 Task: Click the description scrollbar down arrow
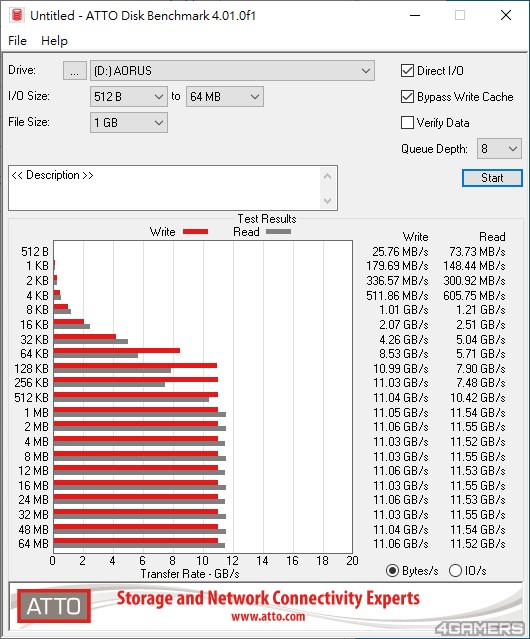328,200
